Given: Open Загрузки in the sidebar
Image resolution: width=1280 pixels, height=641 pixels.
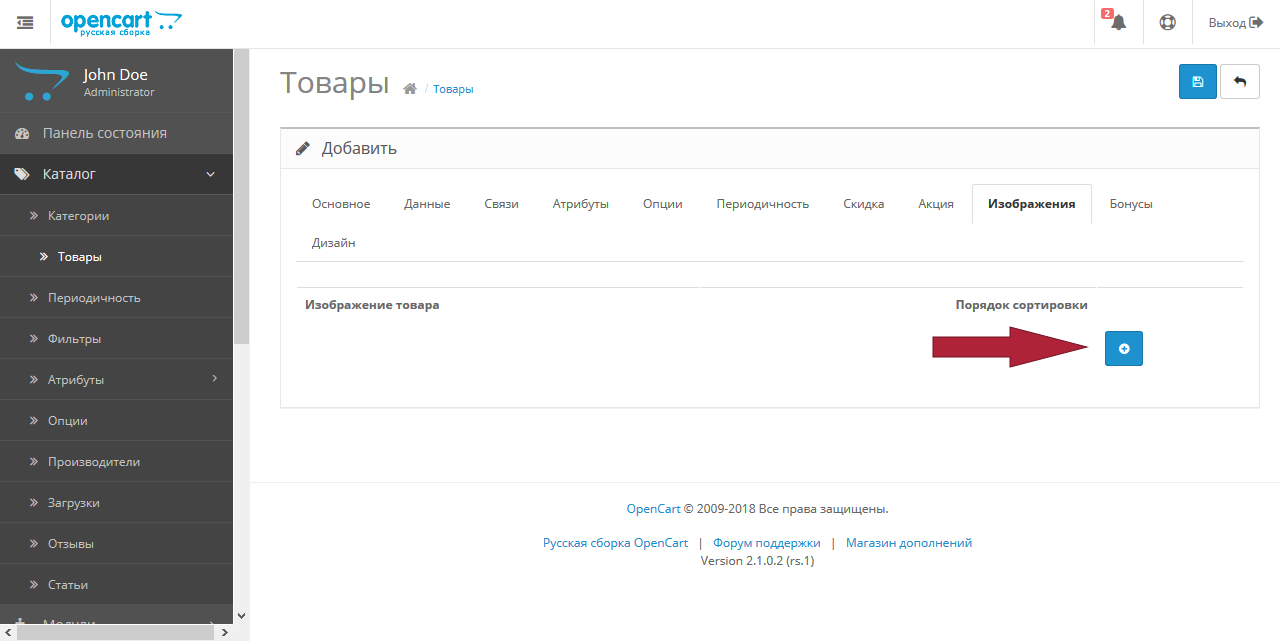Looking at the screenshot, I should (116, 503).
